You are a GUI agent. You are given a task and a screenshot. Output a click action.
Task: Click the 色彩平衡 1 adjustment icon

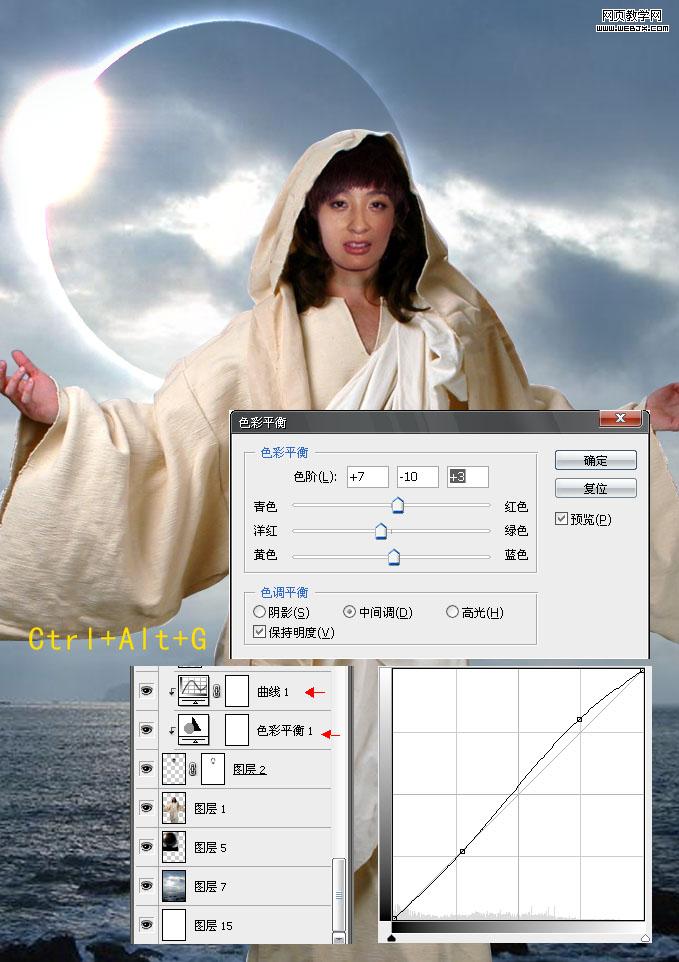tap(193, 729)
